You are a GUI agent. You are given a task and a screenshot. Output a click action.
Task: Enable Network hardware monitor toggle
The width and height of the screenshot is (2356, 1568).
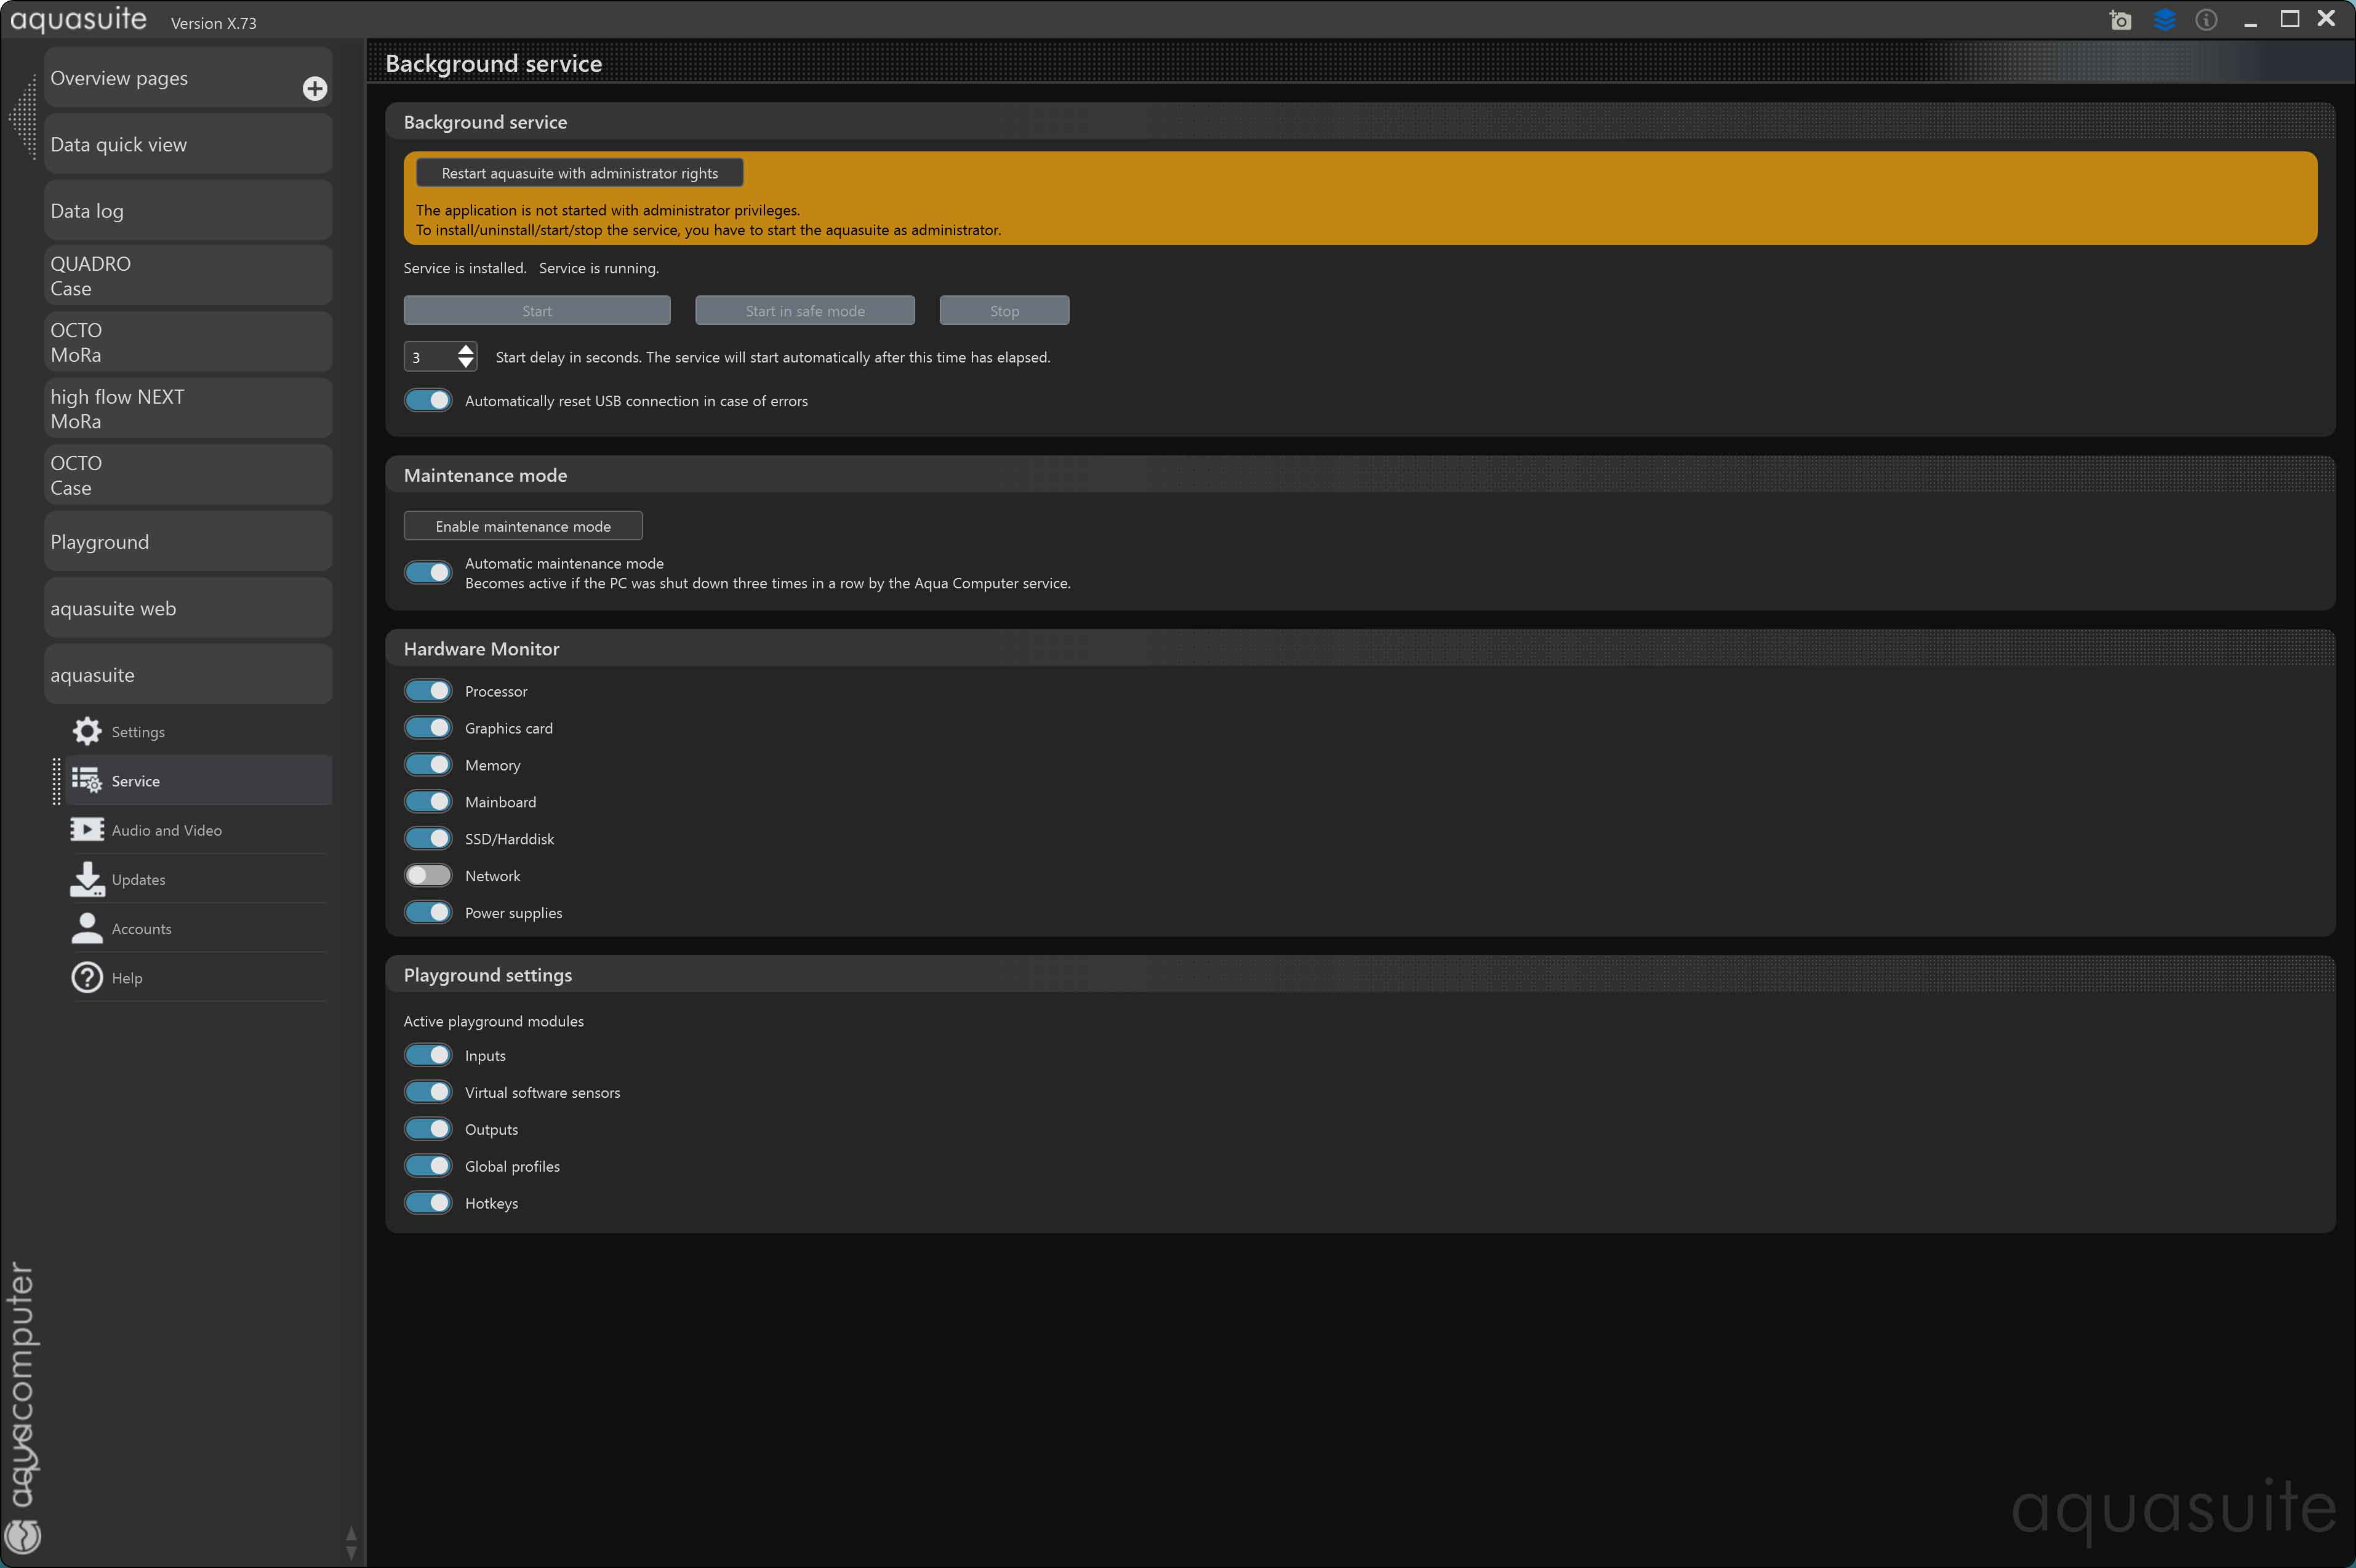coord(428,876)
